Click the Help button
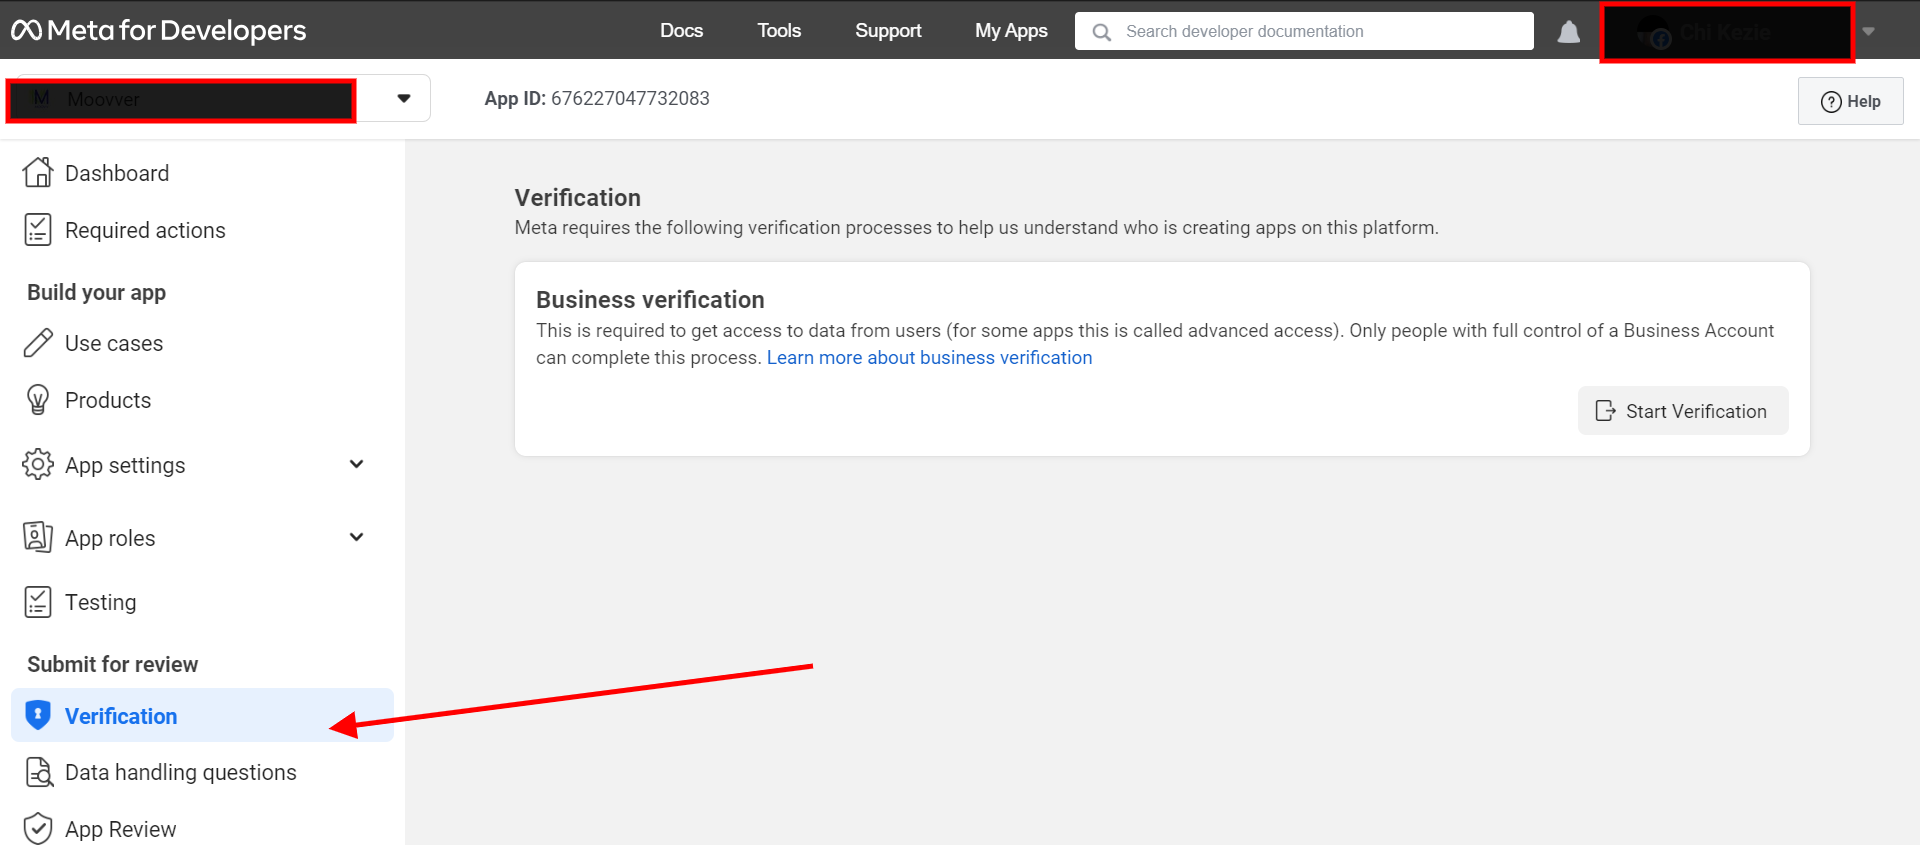The height and width of the screenshot is (846, 1920). (1850, 101)
